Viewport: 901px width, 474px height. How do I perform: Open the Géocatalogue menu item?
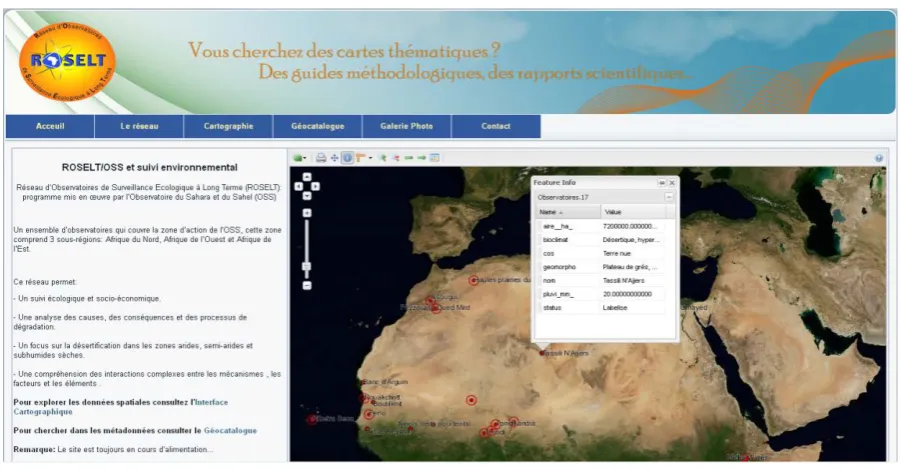(x=318, y=126)
